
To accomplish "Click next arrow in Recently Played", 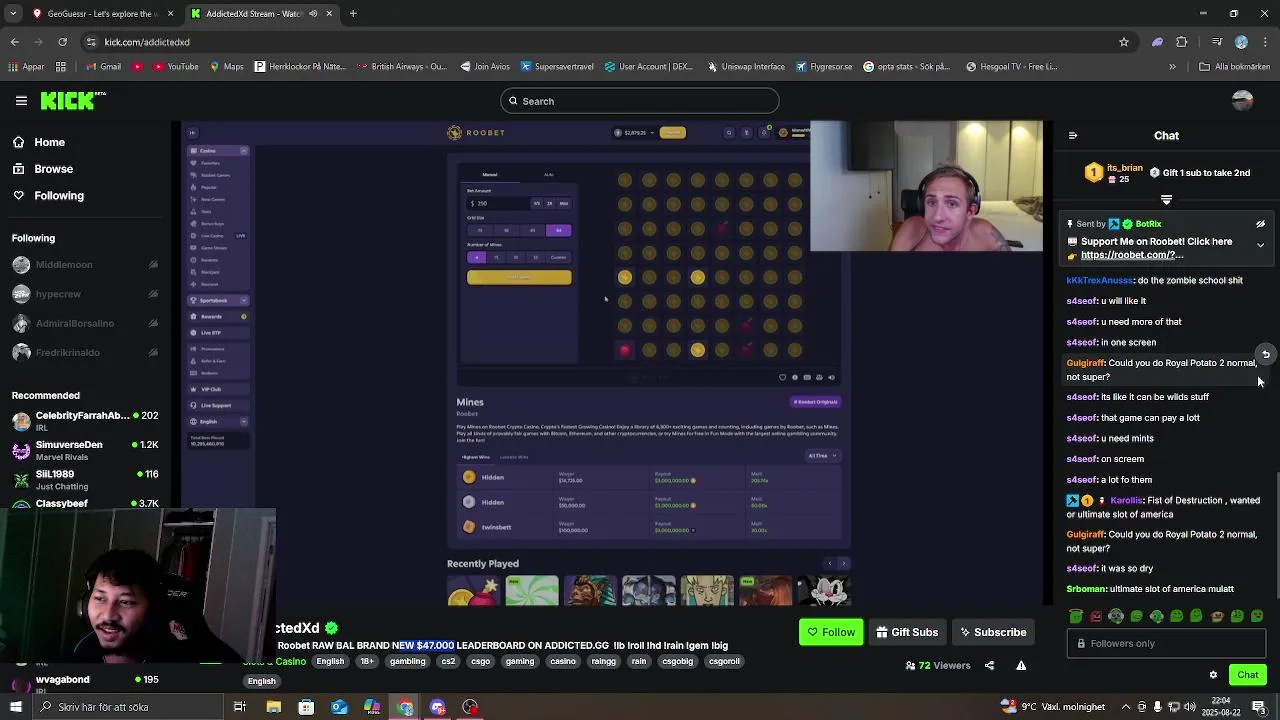I will [x=843, y=564].
